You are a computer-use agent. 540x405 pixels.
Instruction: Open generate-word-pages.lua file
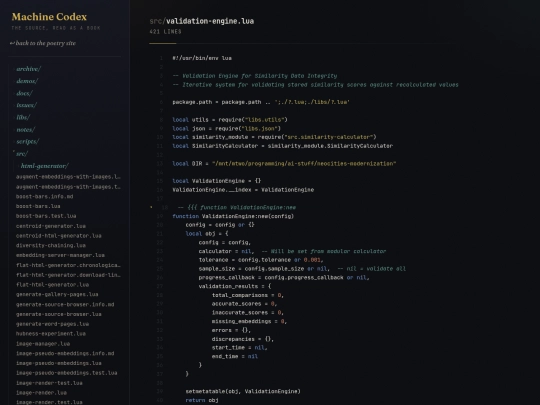(52, 324)
